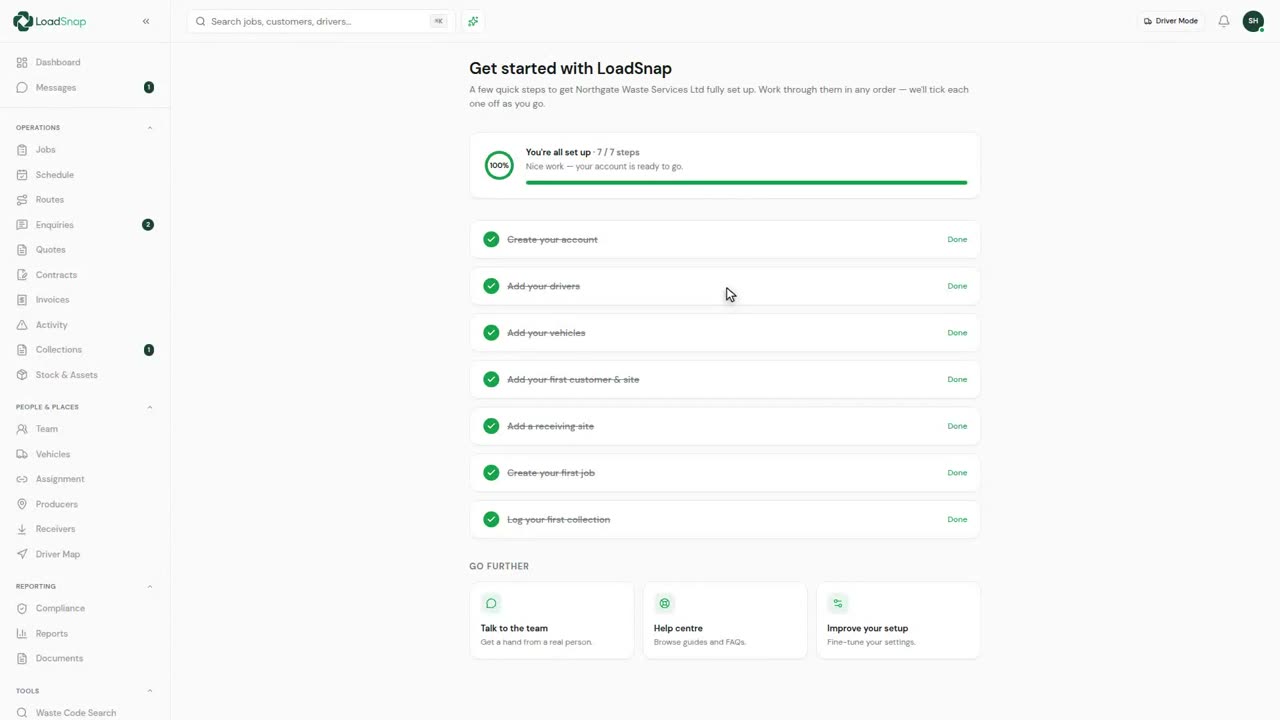The height and width of the screenshot is (720, 1280).
Task: Click the Messages speech bubble icon
Action: tap(22, 88)
